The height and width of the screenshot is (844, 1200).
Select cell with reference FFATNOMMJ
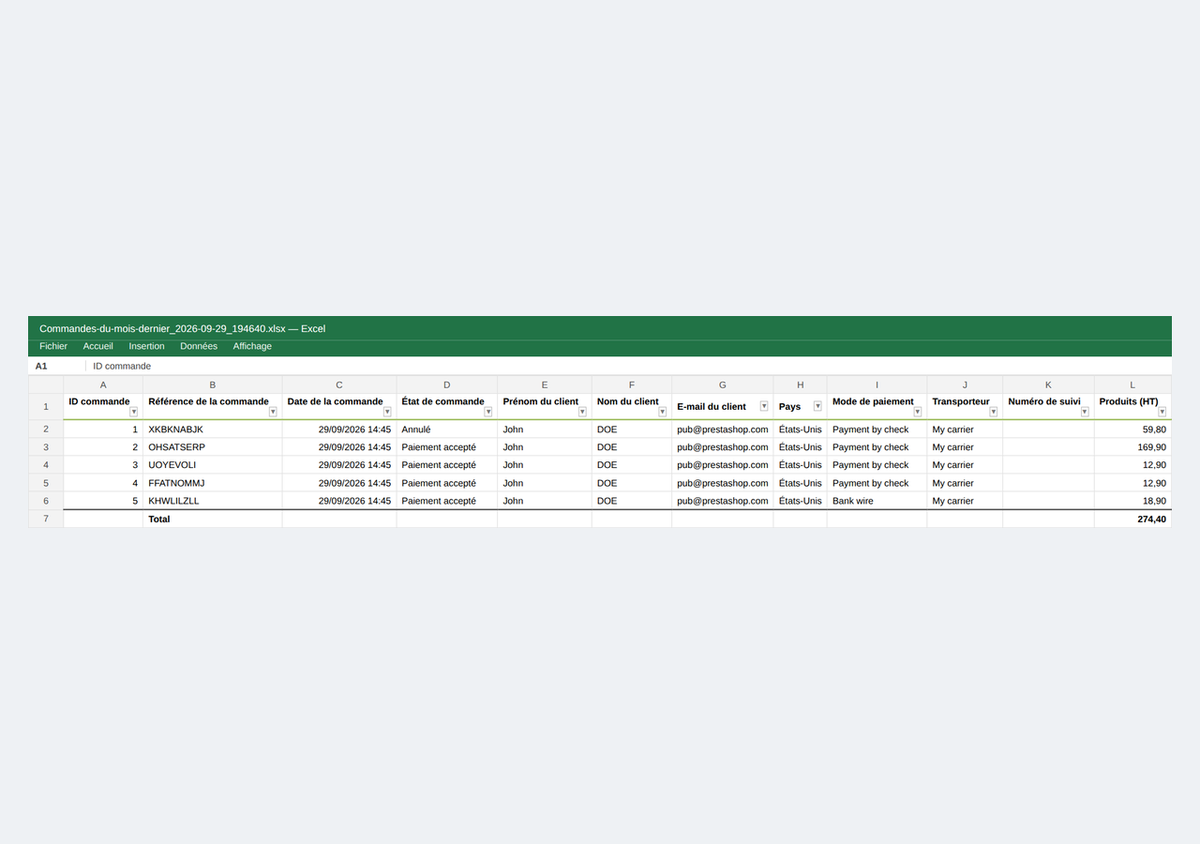click(x=212, y=483)
